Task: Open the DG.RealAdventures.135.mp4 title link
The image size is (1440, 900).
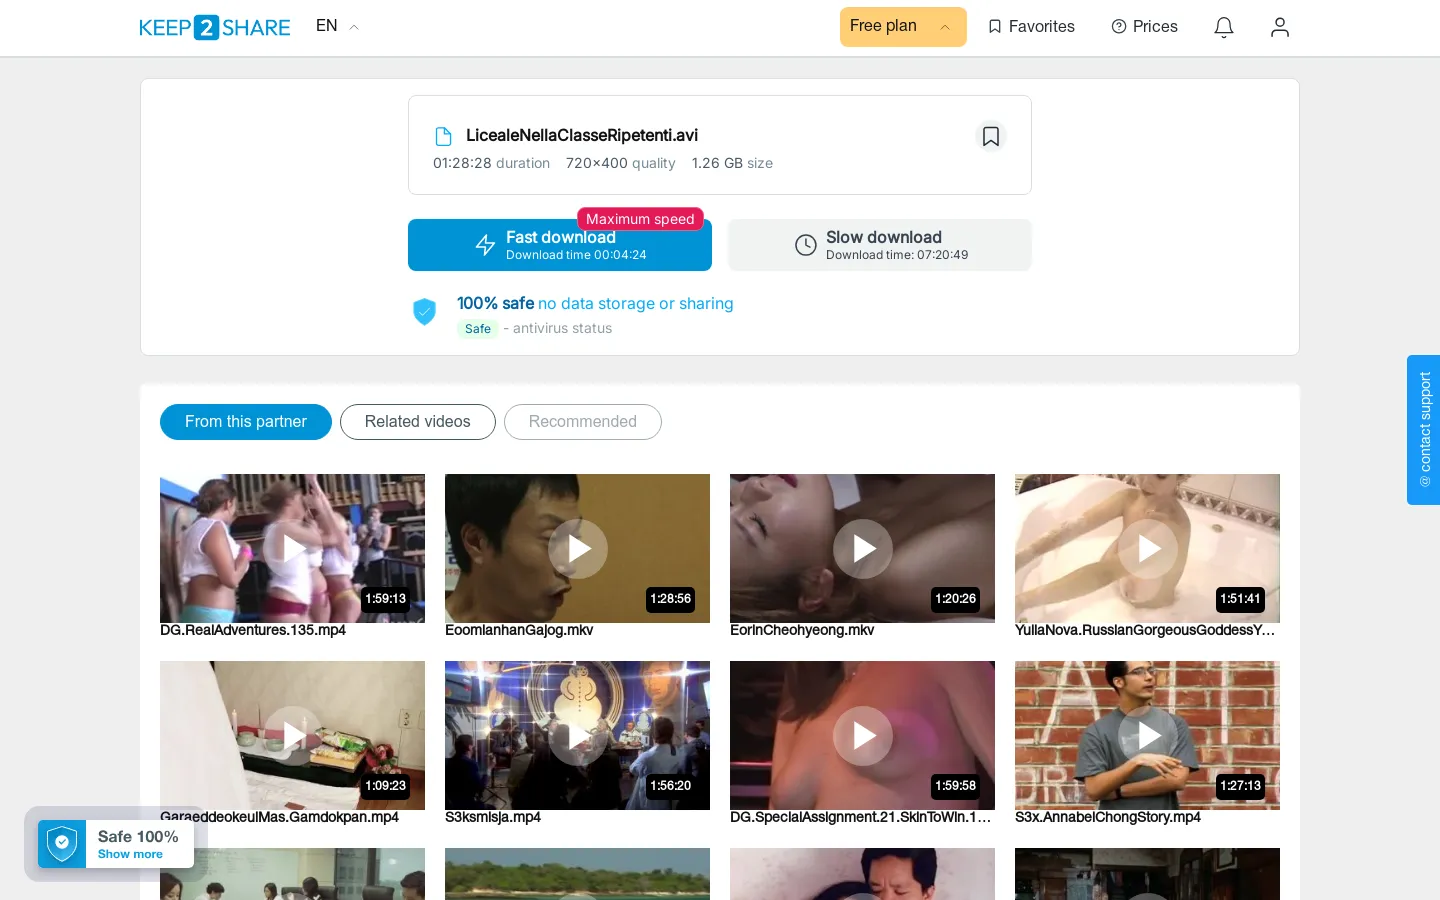Action: click(253, 630)
